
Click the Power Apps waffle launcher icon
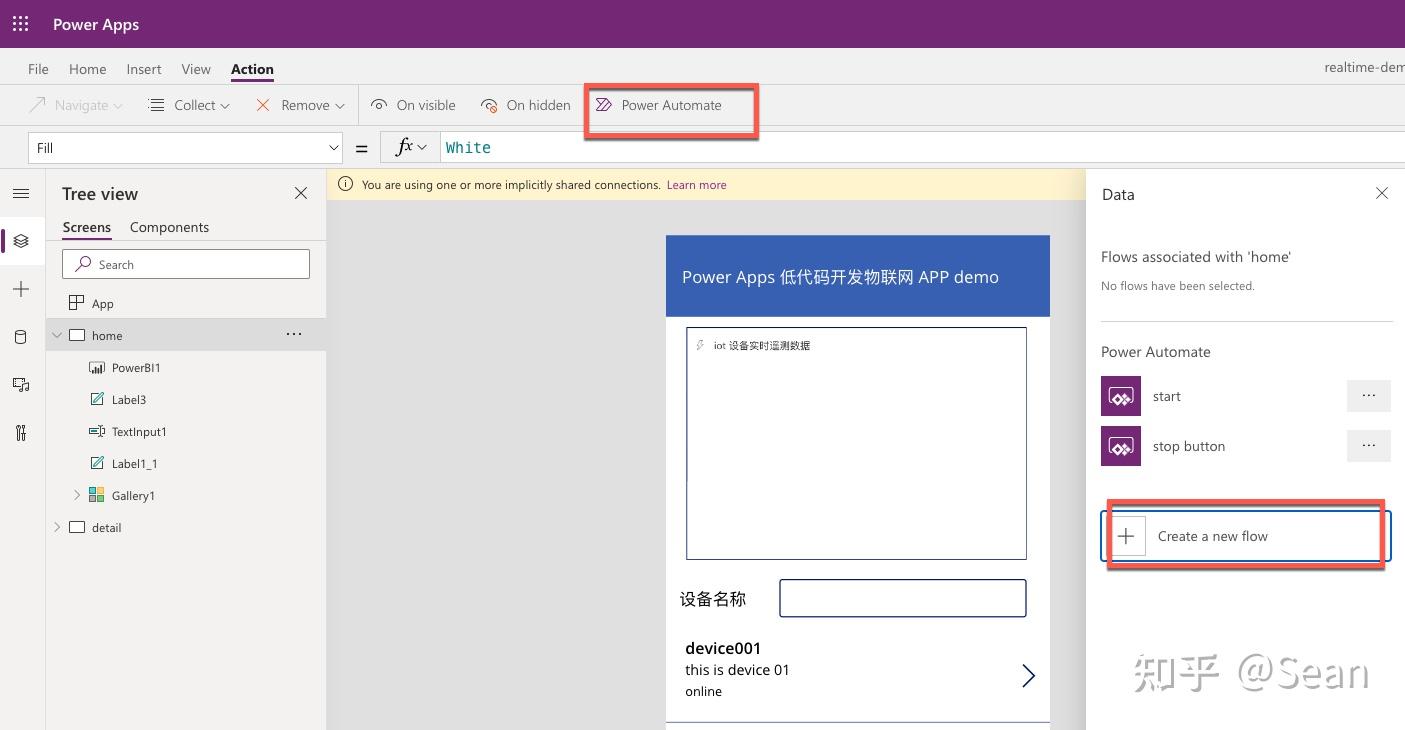20,23
